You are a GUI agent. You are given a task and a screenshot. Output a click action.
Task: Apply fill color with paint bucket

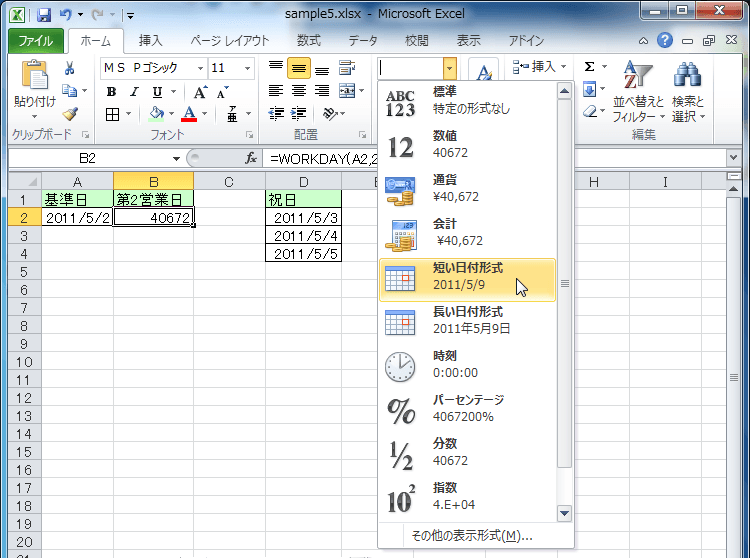click(x=156, y=114)
